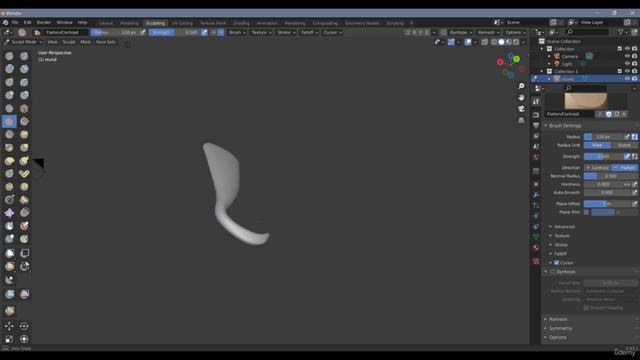Hide mund object with eye icon
The image size is (640, 360).
(627, 78)
